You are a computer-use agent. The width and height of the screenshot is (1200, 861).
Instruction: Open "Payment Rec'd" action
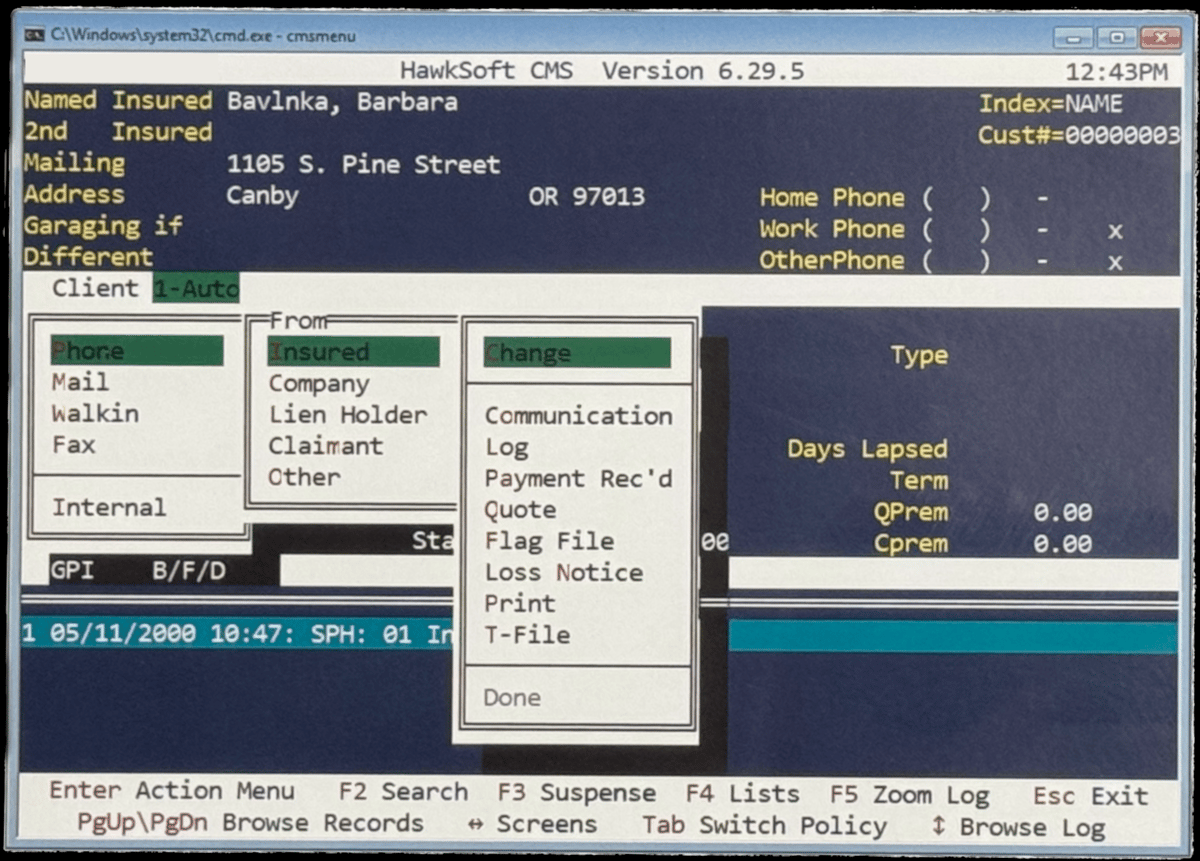click(578, 478)
